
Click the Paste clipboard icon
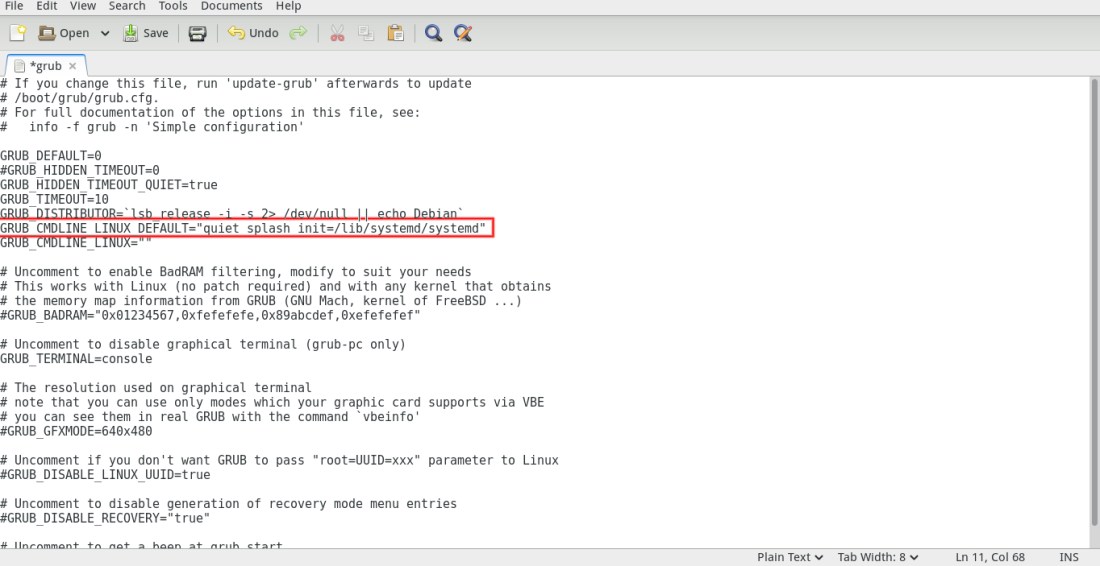[x=396, y=33]
